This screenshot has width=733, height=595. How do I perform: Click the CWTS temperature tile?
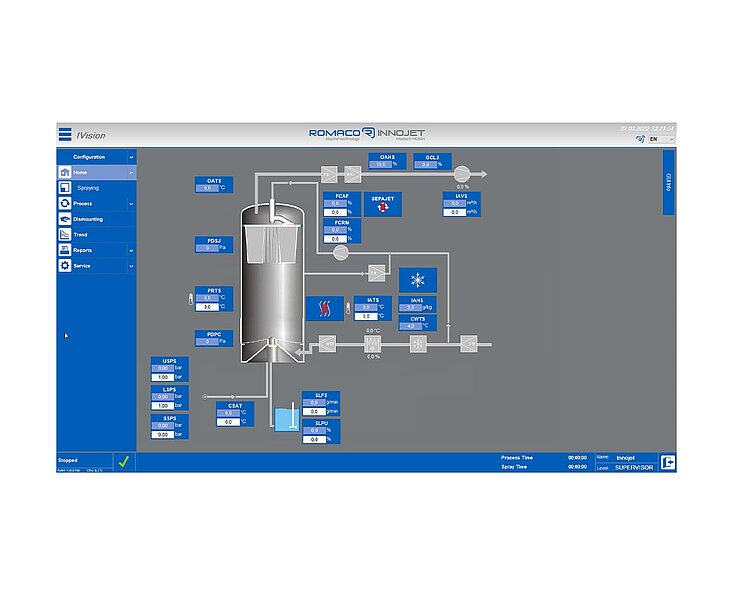click(x=417, y=323)
